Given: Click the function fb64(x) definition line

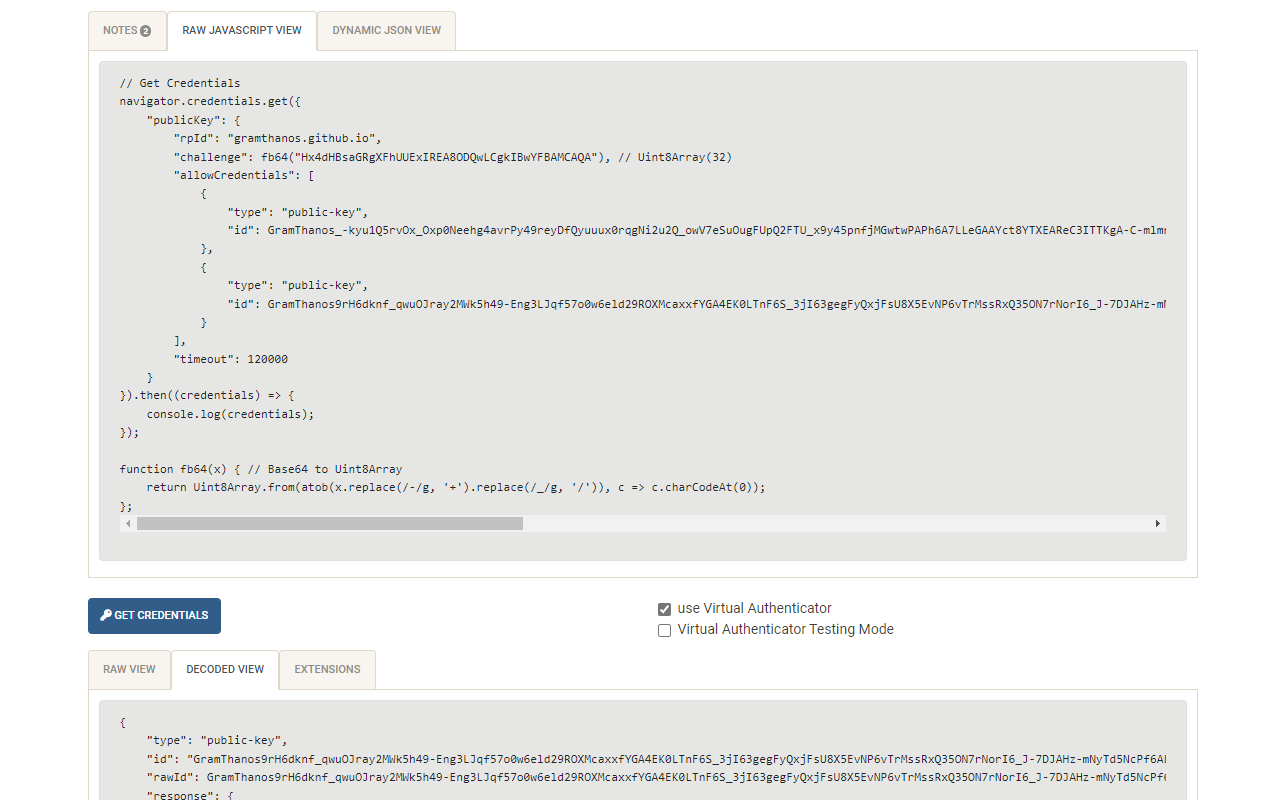Looking at the screenshot, I should [x=261, y=469].
